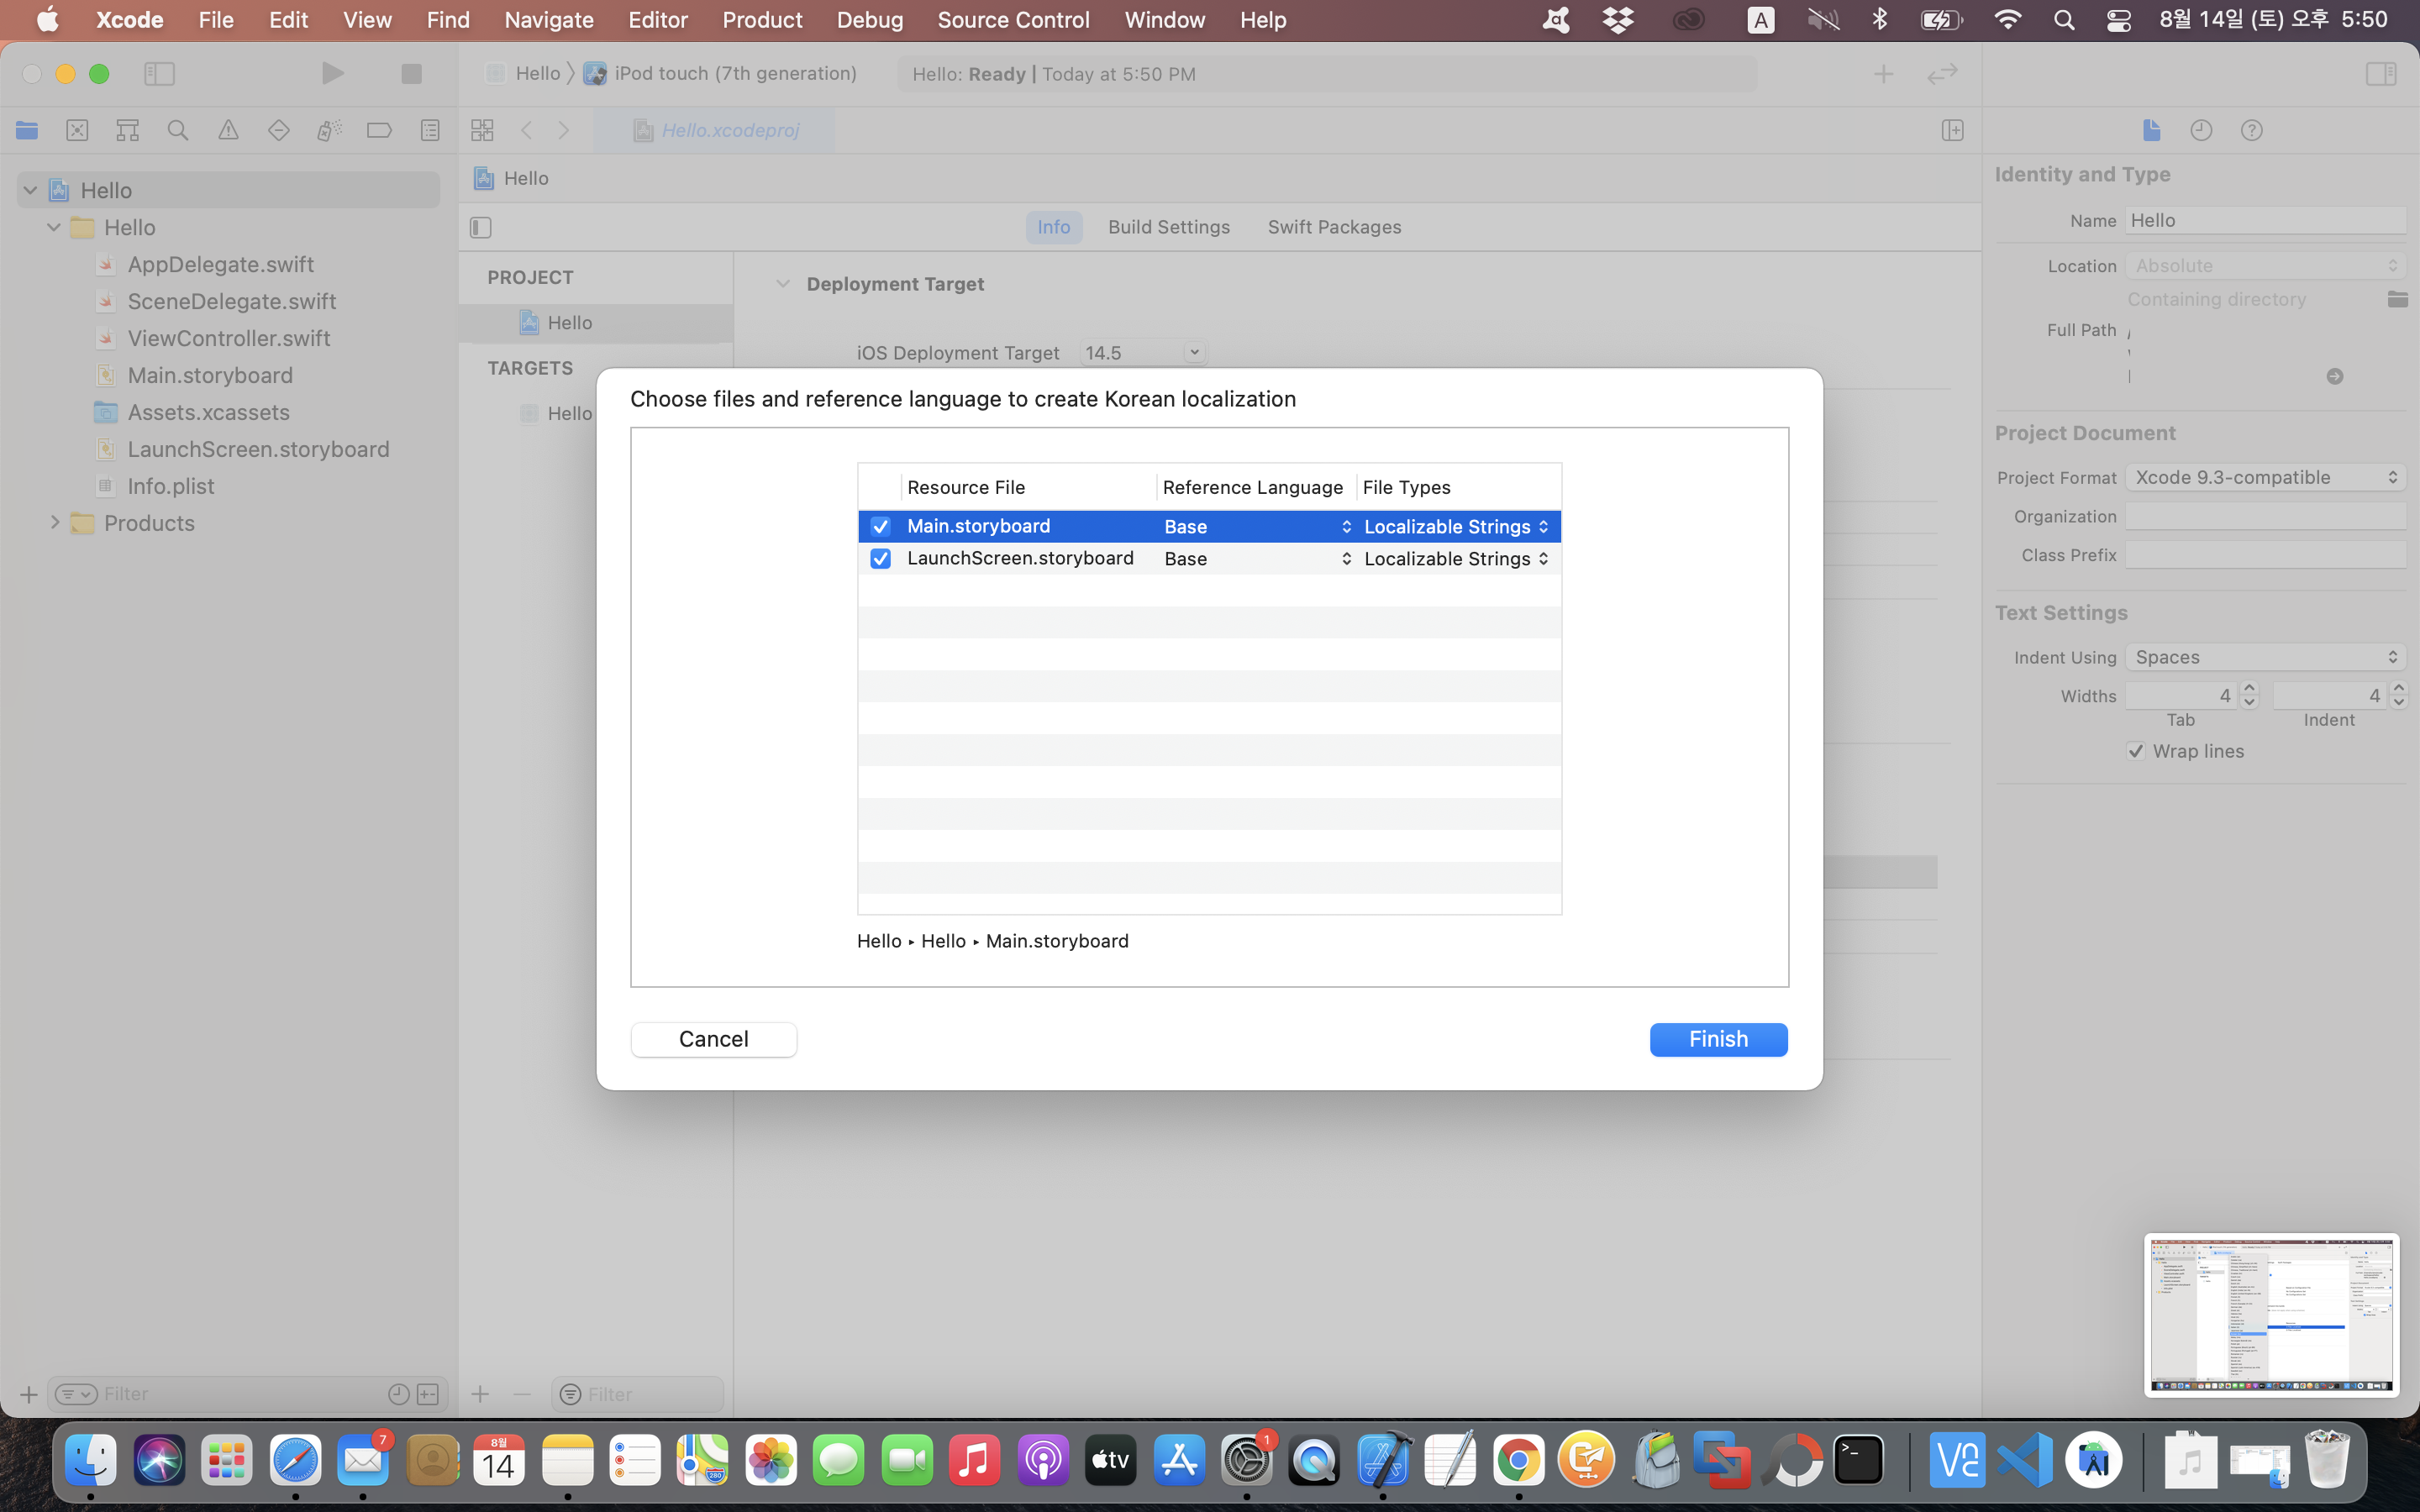The width and height of the screenshot is (2420, 1512).
Task: Uncheck the Main.storyboard resource checkbox
Action: tap(880, 526)
